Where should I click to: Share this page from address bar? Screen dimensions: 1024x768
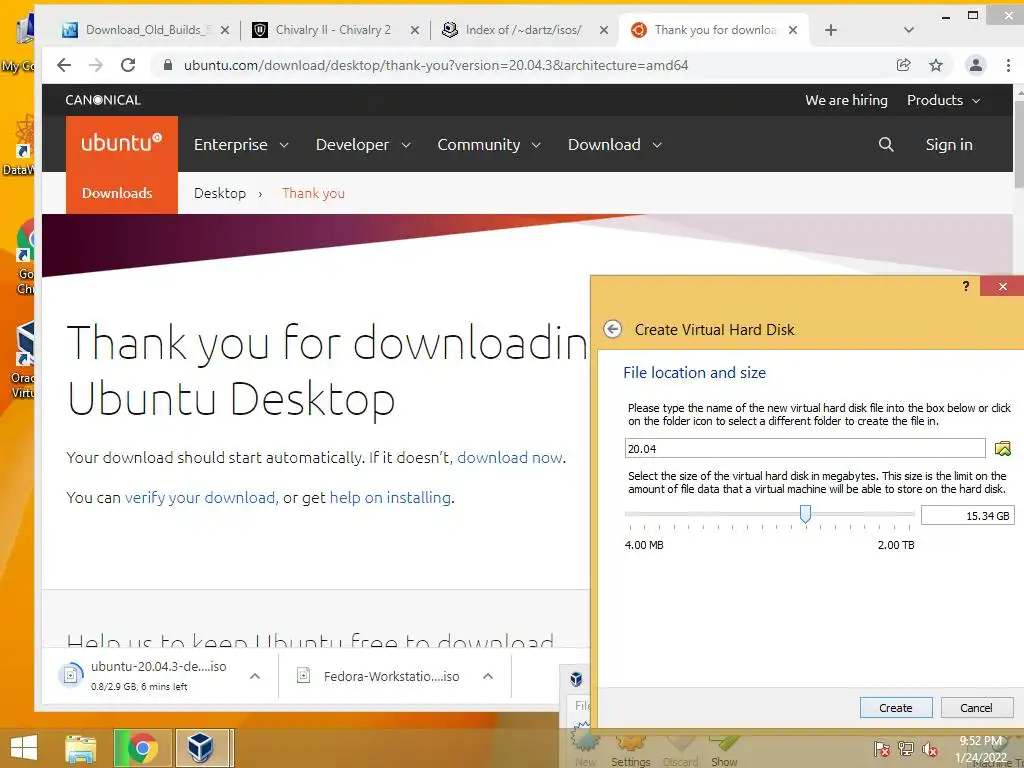coord(903,65)
